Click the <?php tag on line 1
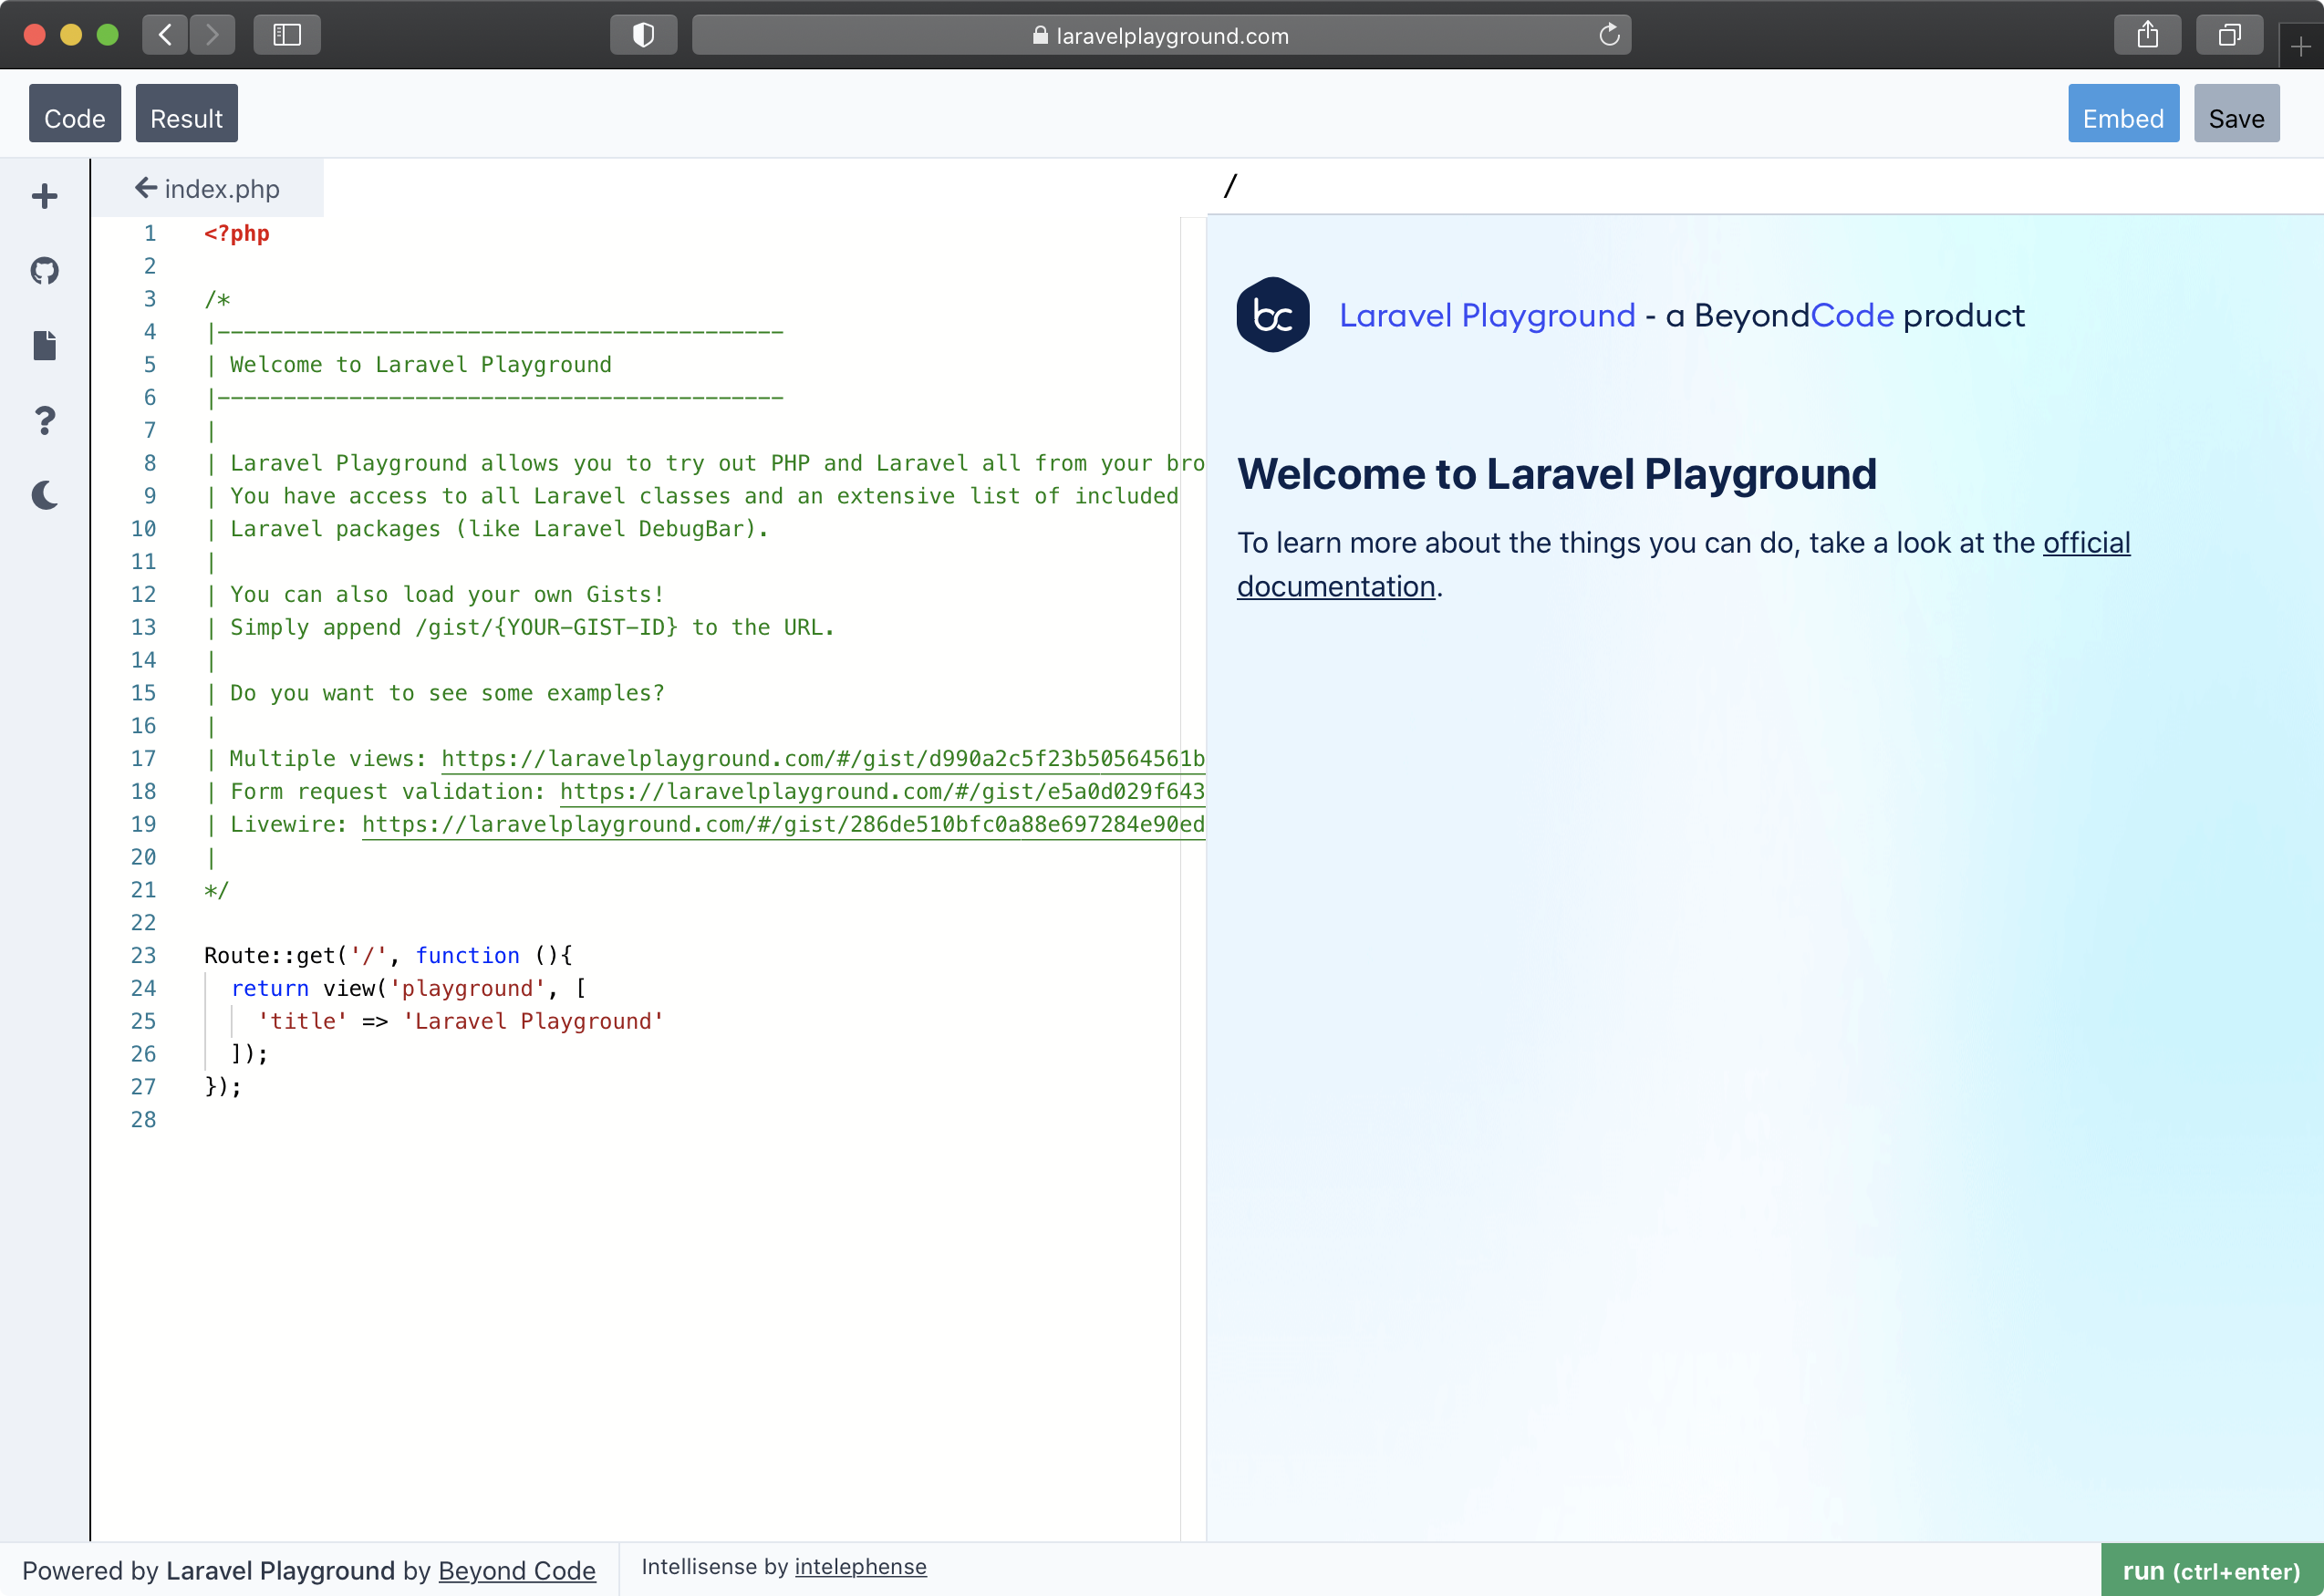 (x=236, y=233)
